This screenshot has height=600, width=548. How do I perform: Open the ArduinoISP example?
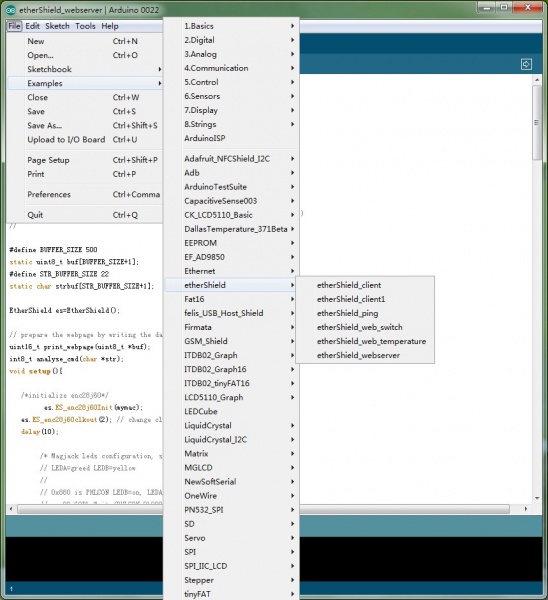(x=232, y=139)
